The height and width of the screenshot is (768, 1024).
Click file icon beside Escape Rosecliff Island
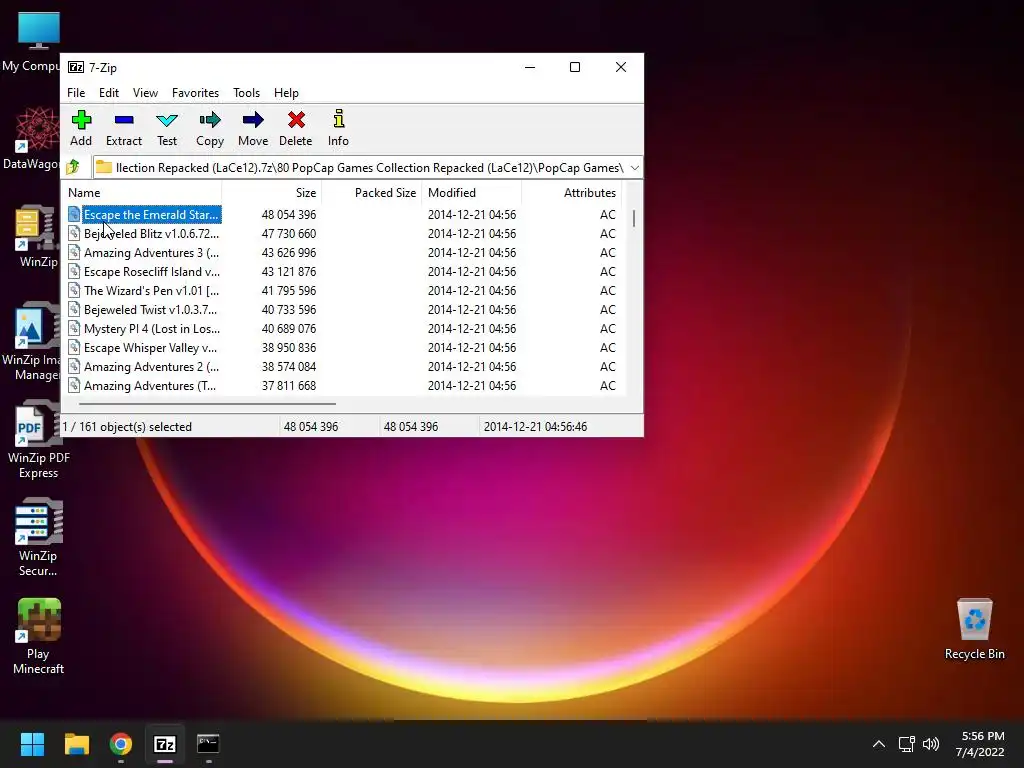pos(74,272)
